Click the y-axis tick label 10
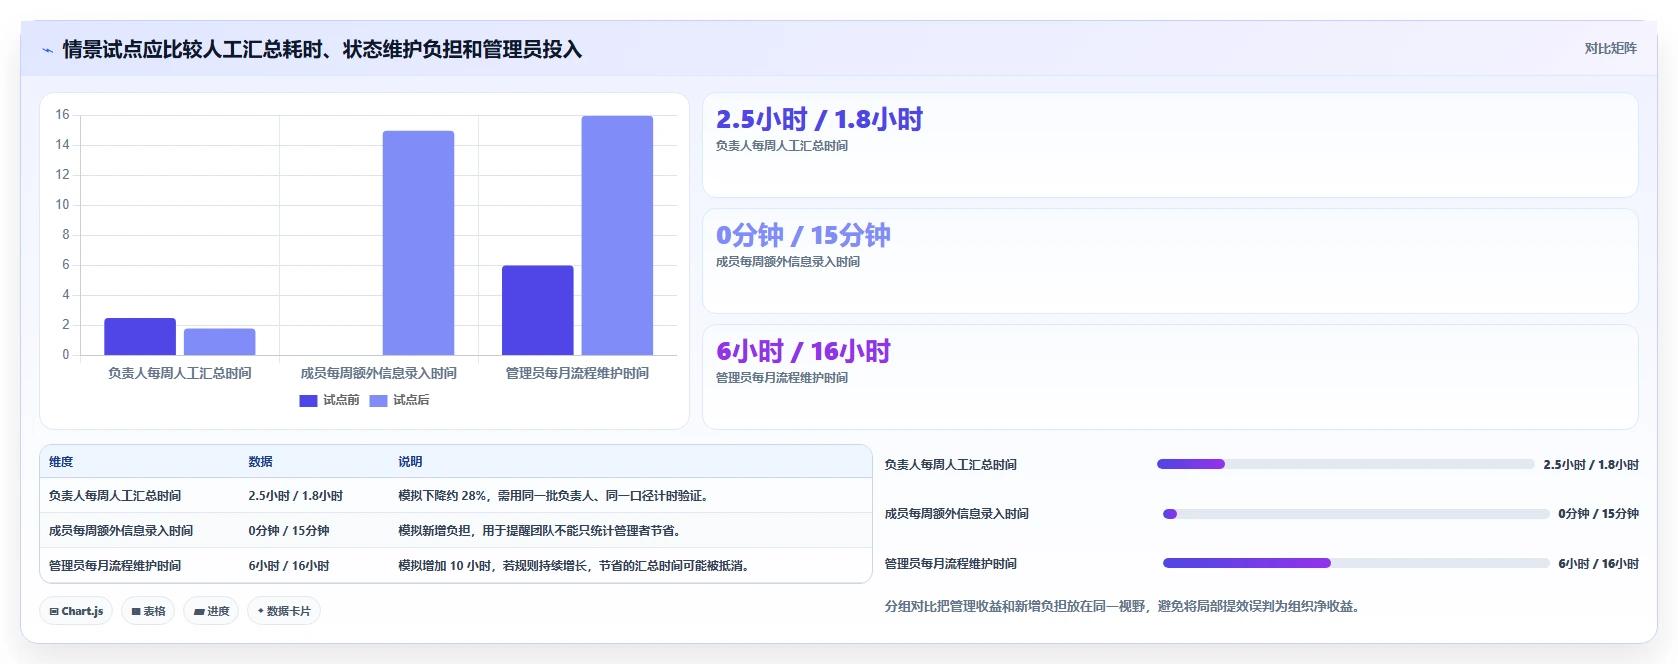The width and height of the screenshot is (1678, 664). click(62, 205)
